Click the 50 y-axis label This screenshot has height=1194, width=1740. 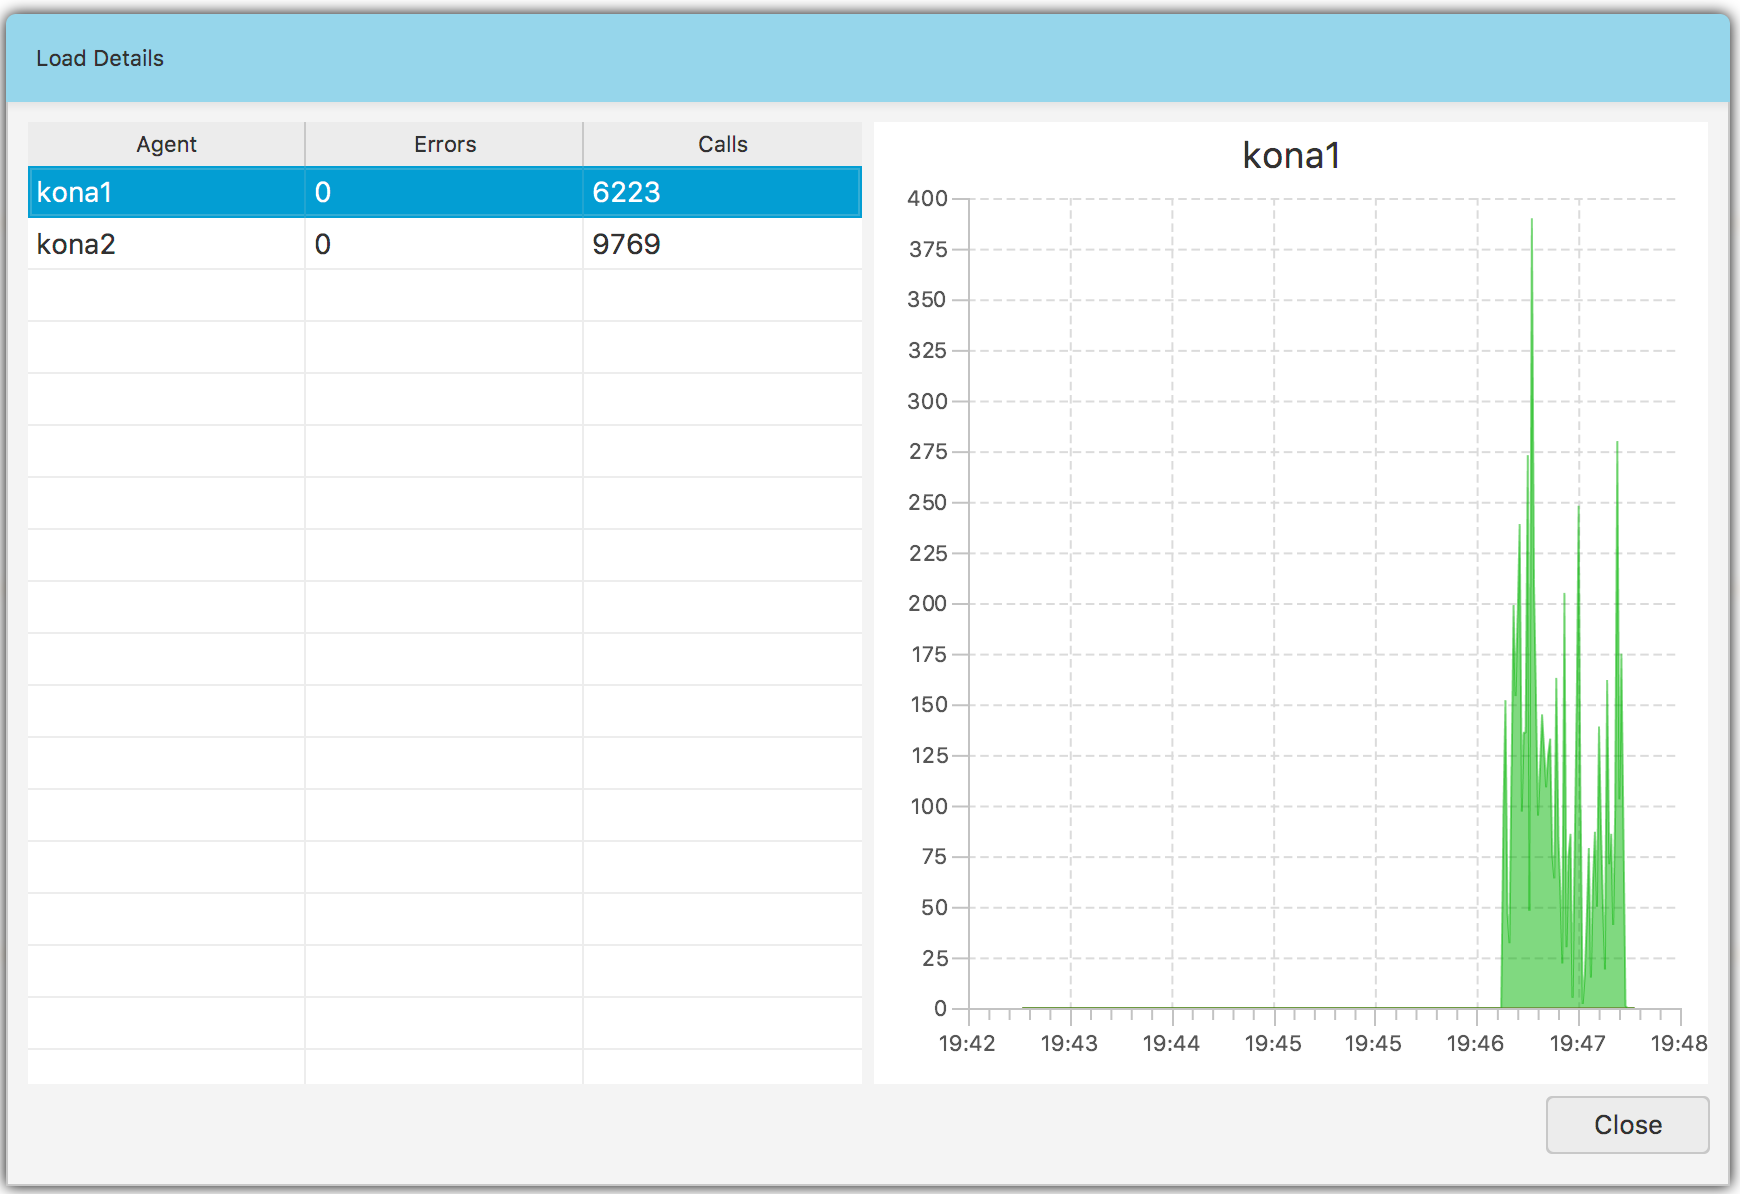[x=934, y=907]
